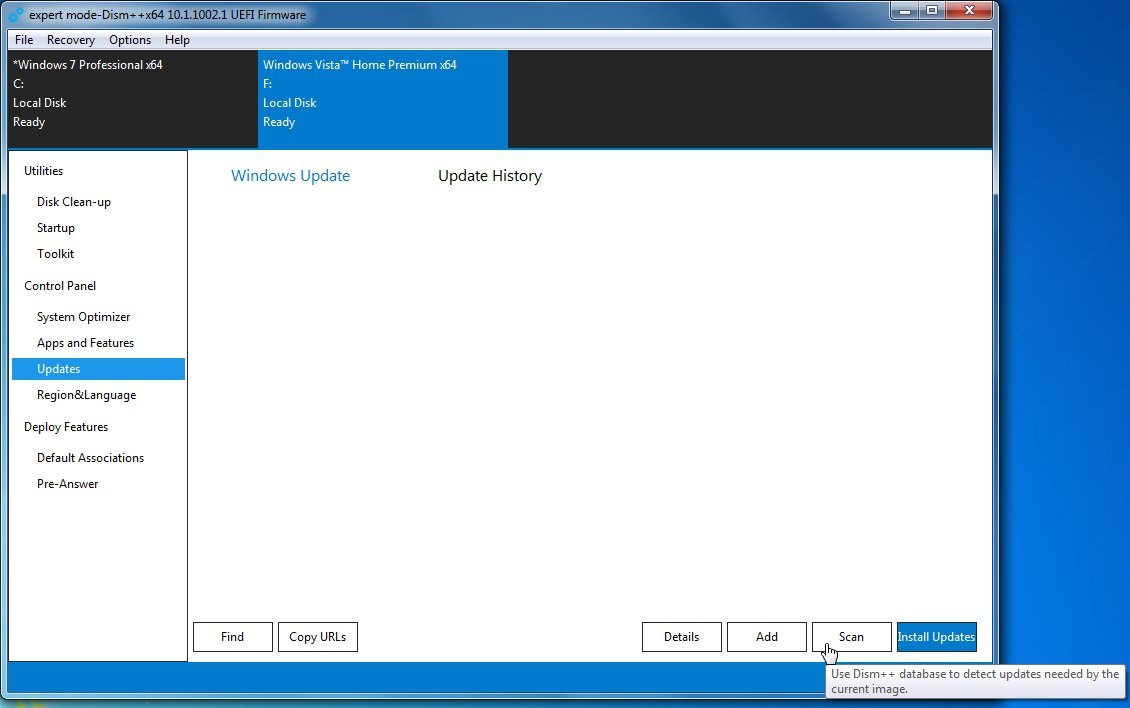Open the Options menu
Image resolution: width=1130 pixels, height=708 pixels.
tap(130, 40)
